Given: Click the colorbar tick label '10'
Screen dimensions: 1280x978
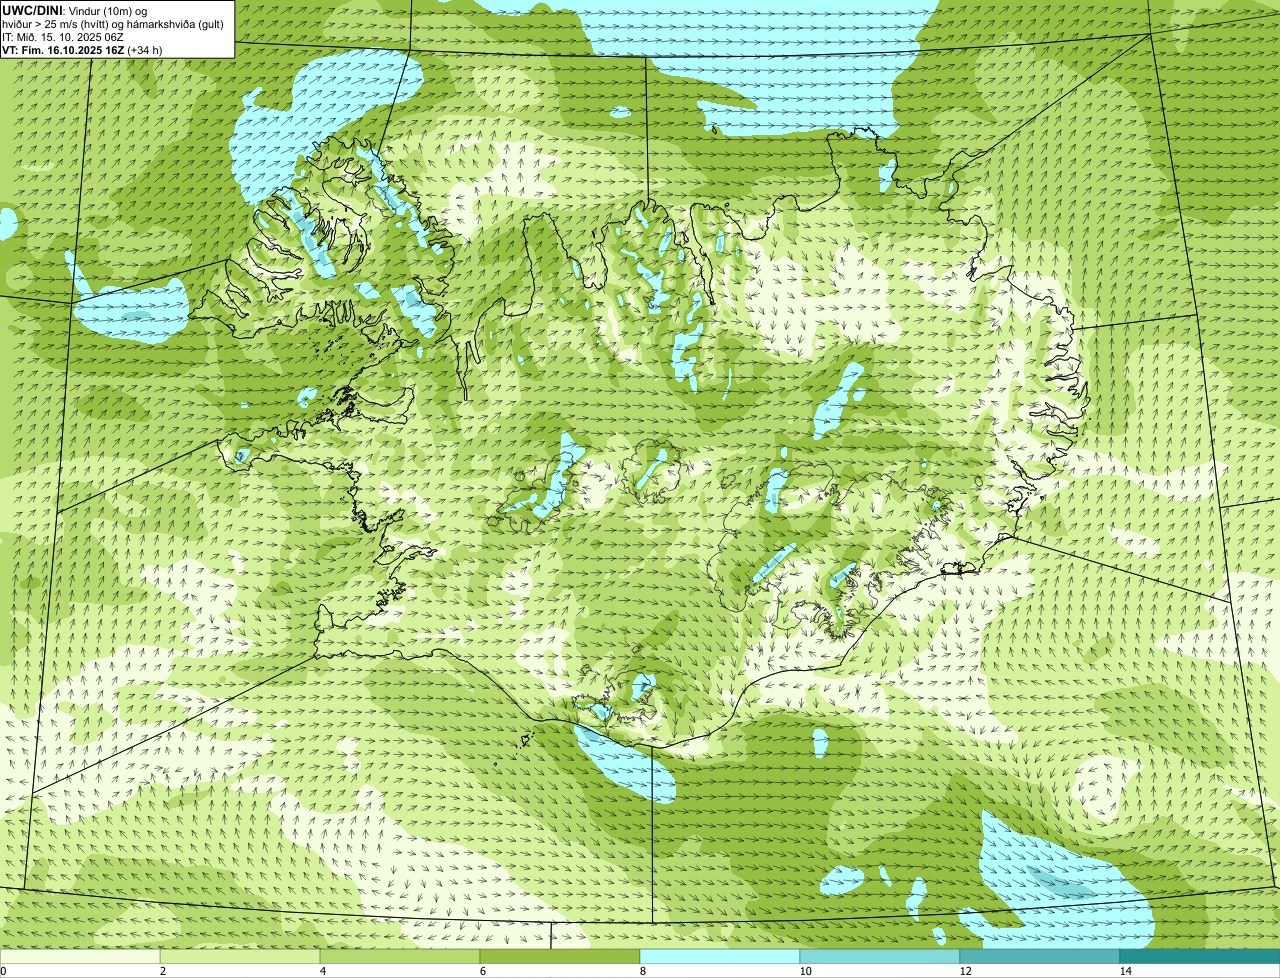Looking at the screenshot, I should 805,971.
